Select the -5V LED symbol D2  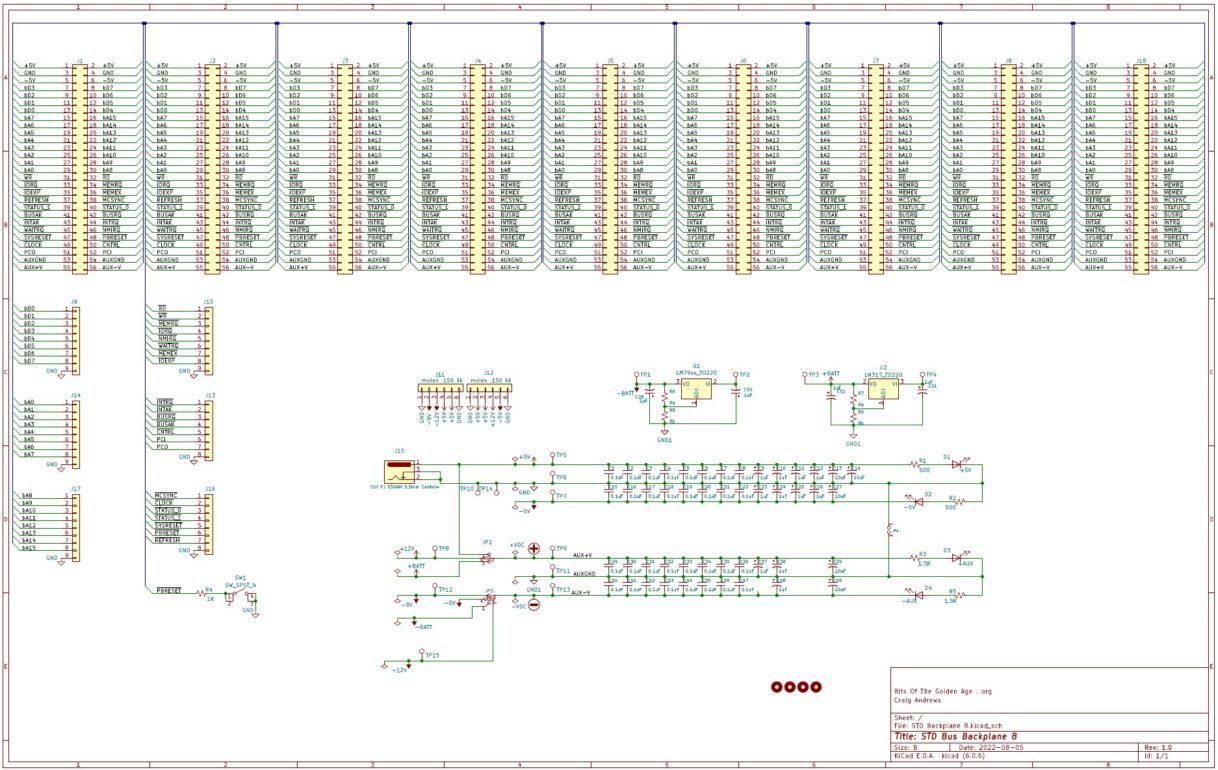[919, 501]
